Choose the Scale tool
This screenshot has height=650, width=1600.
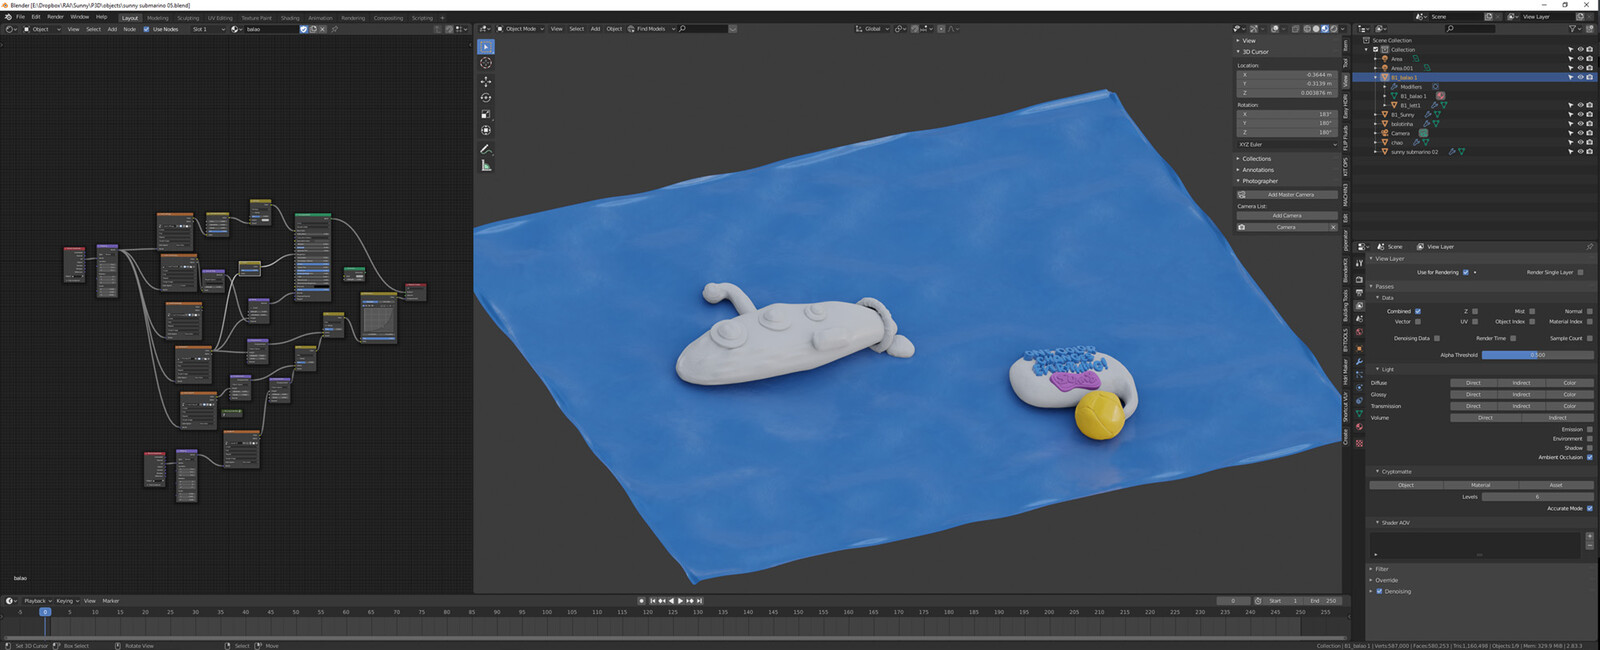tap(486, 114)
